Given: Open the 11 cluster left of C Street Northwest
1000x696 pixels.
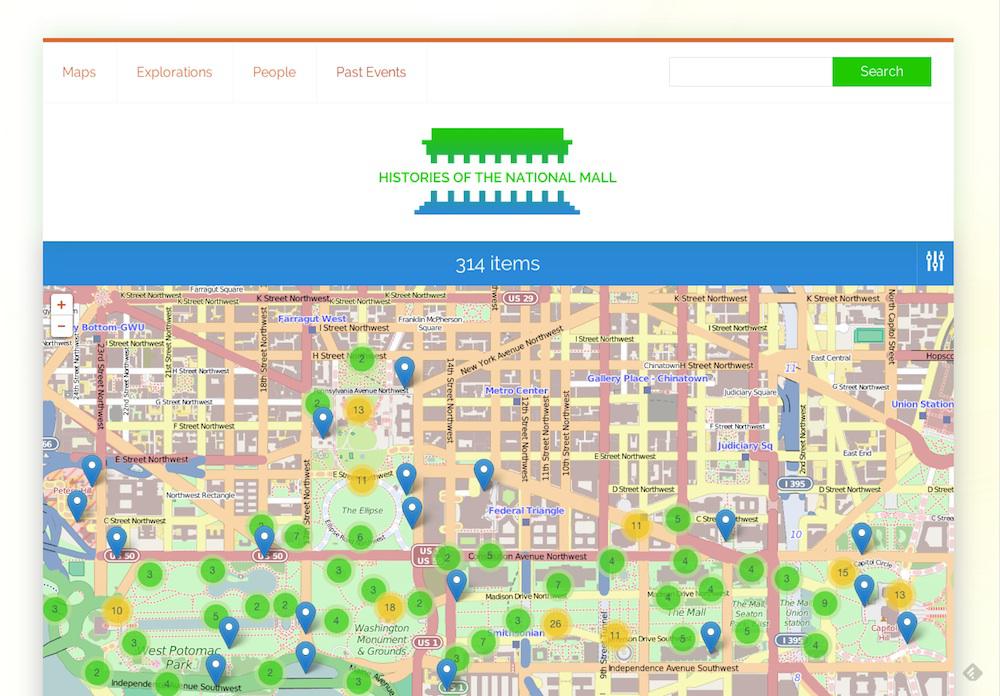Looking at the screenshot, I should (636, 526).
